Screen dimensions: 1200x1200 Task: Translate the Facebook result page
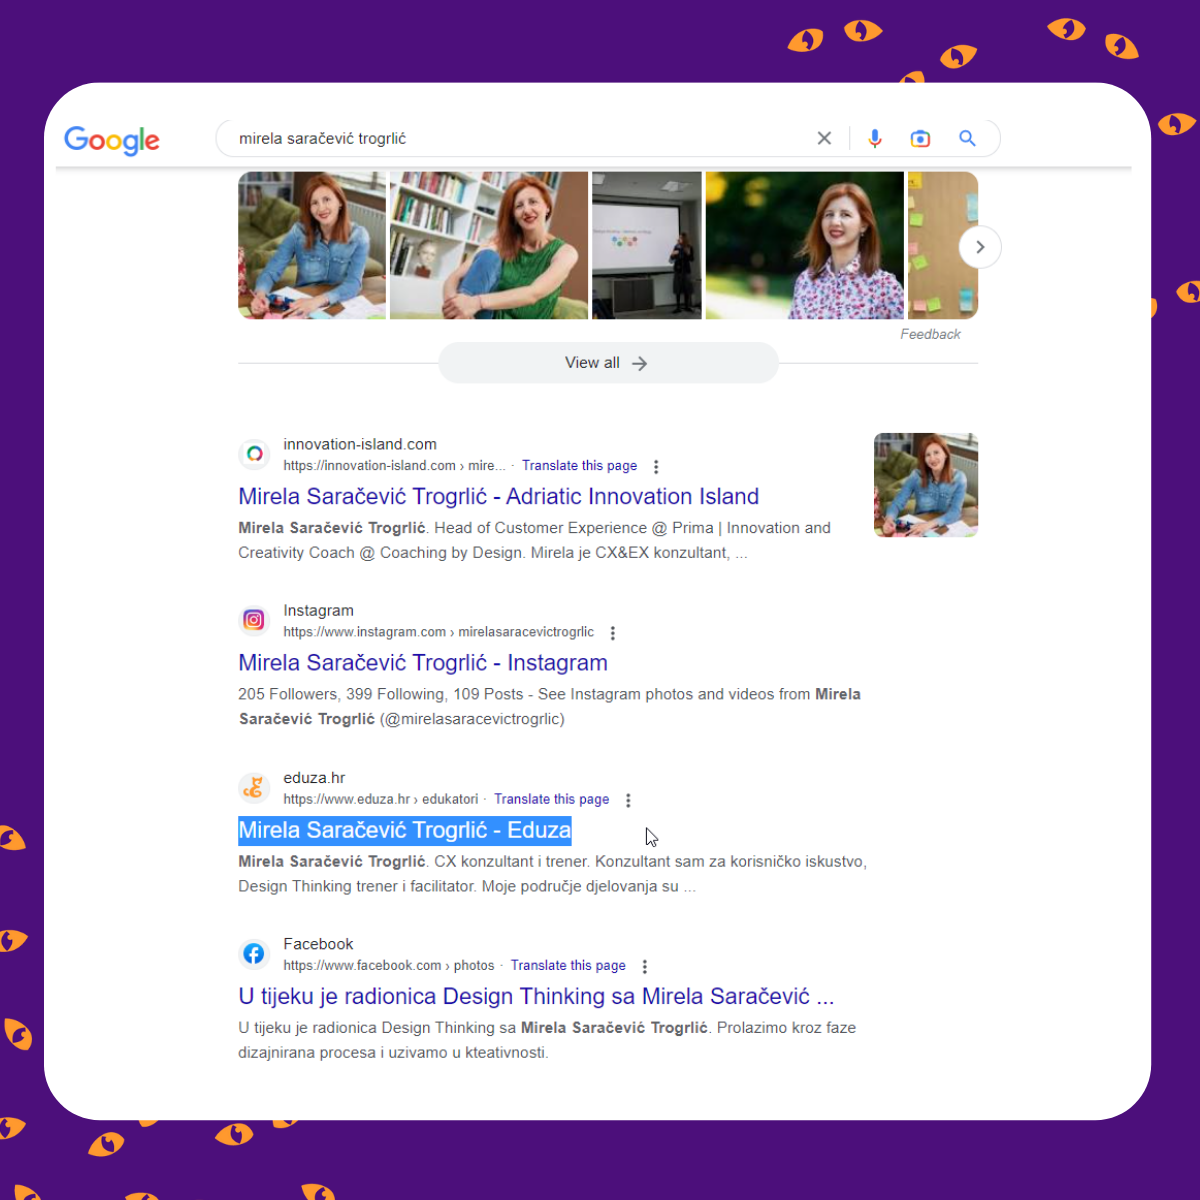click(568, 966)
